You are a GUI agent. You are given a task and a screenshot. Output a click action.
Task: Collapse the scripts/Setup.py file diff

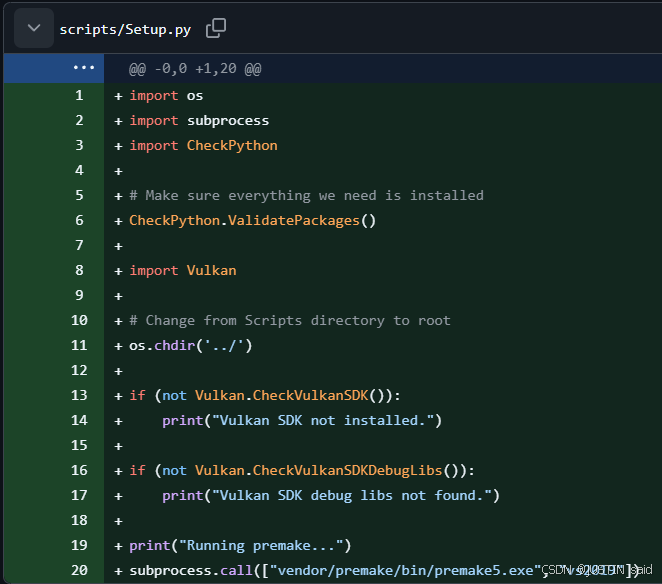pos(33,28)
